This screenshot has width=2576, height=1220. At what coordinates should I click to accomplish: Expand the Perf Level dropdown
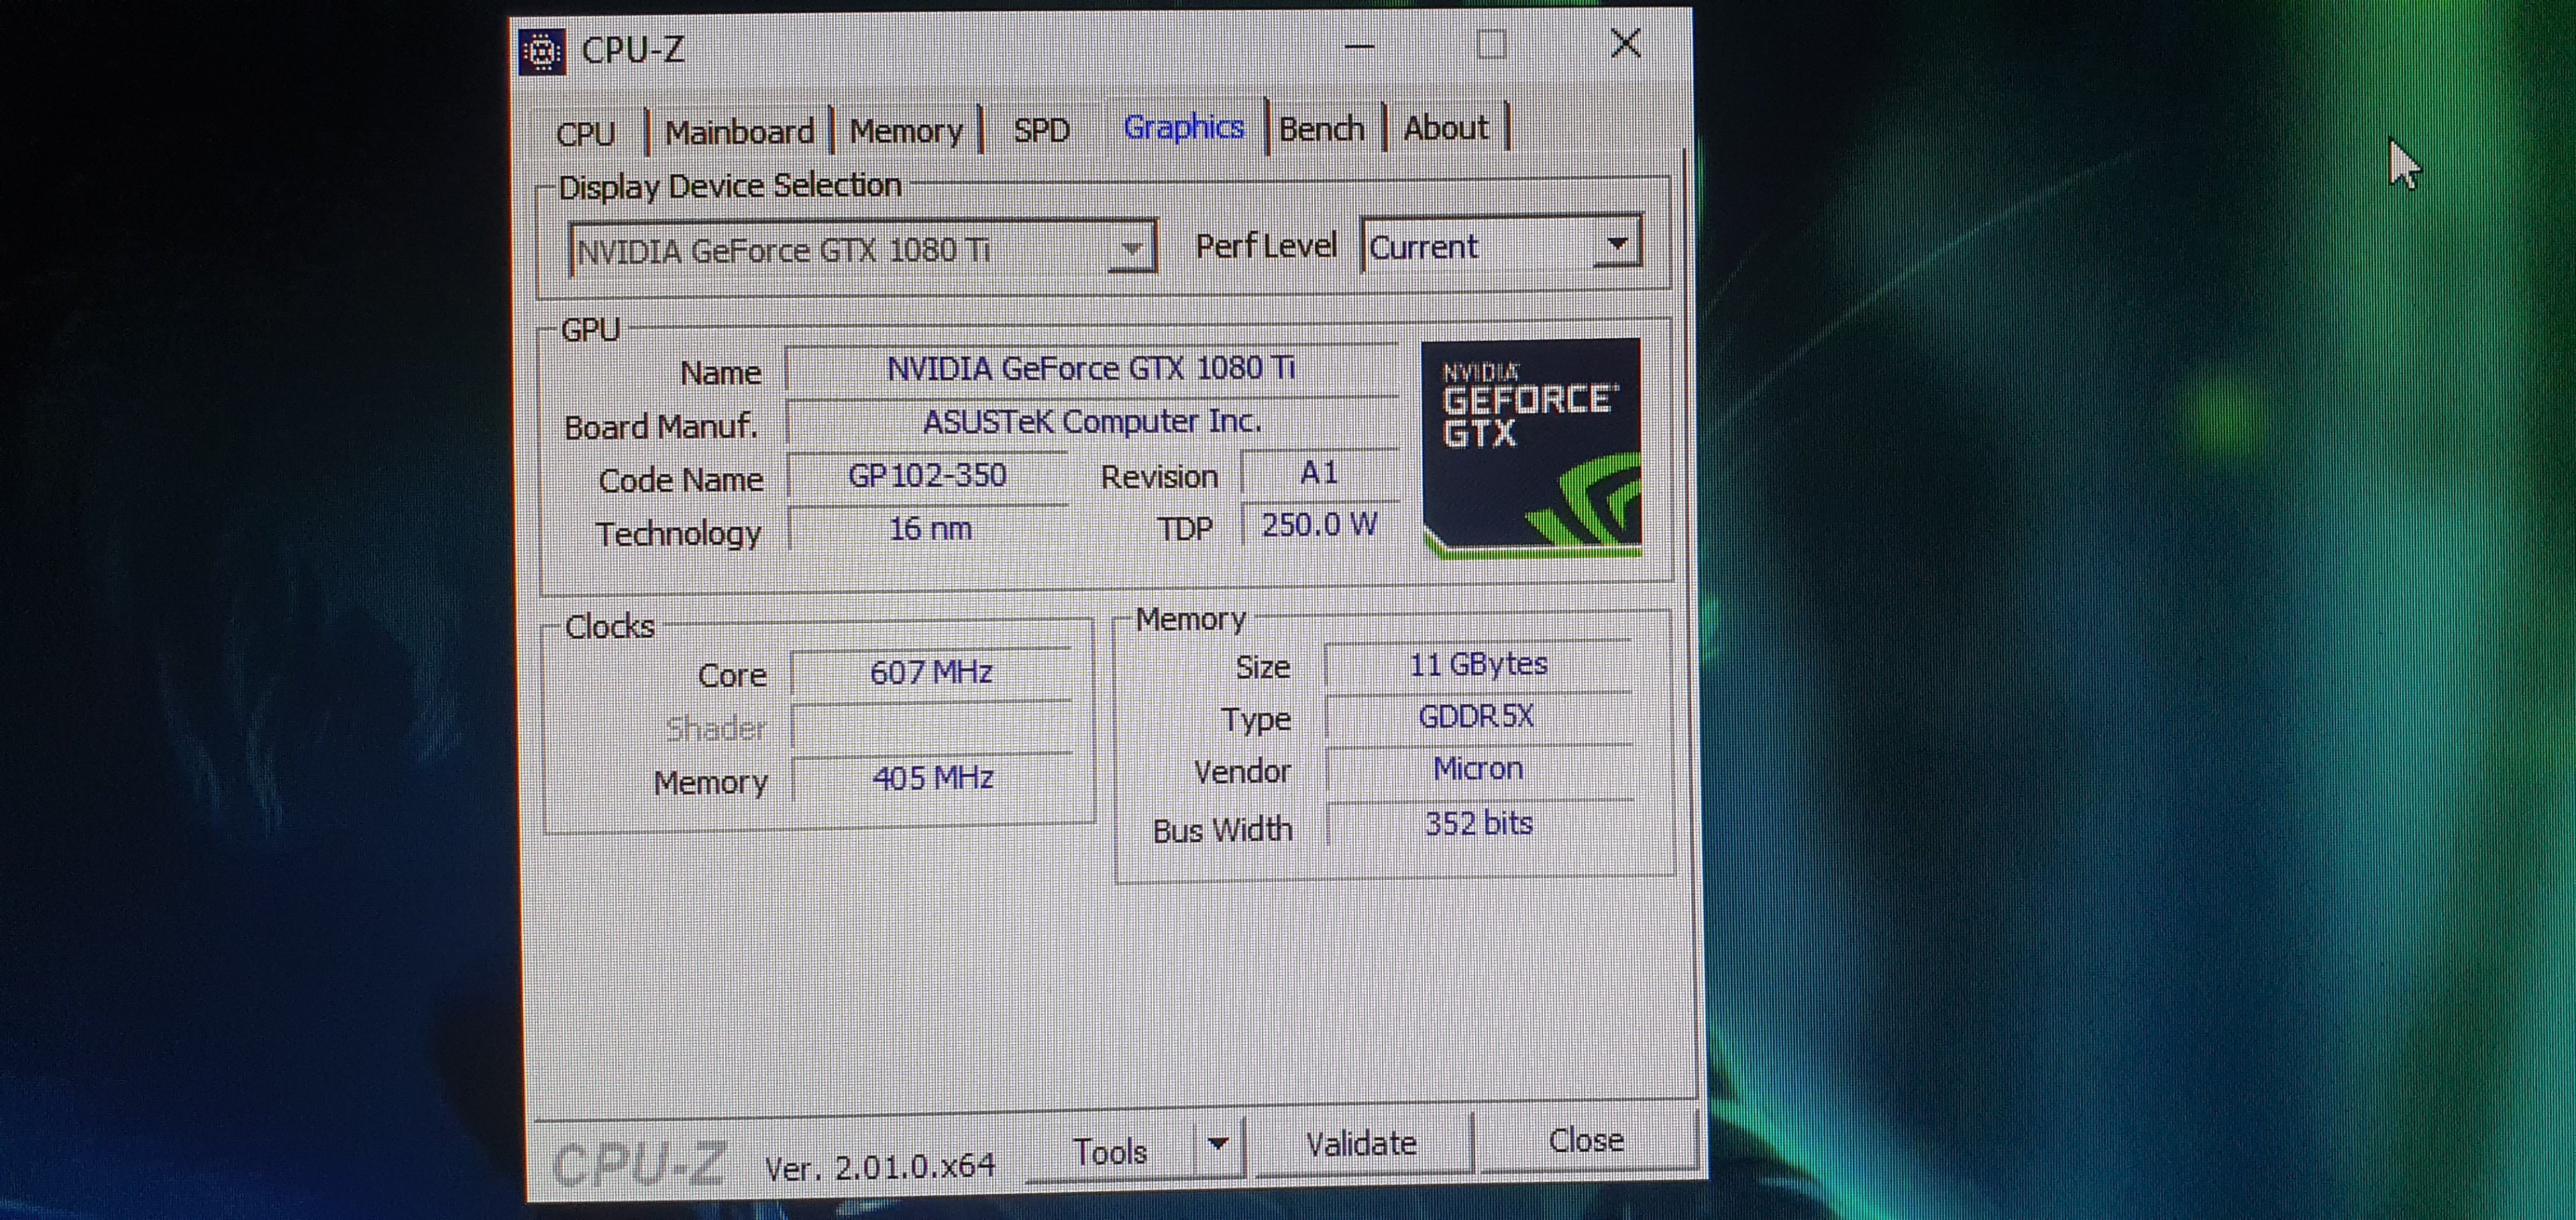(x=1616, y=245)
